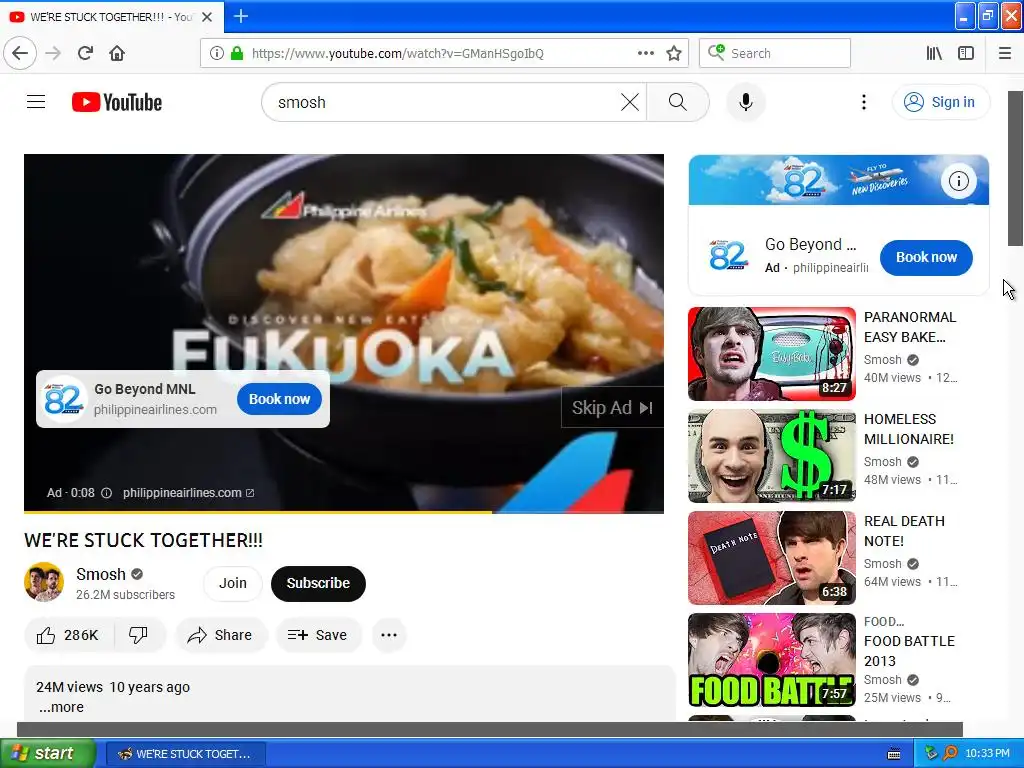Image resolution: width=1024 pixels, height=768 pixels.
Task: Open PARANORMAL EASY BAKE video thumbnail
Action: [772, 354]
